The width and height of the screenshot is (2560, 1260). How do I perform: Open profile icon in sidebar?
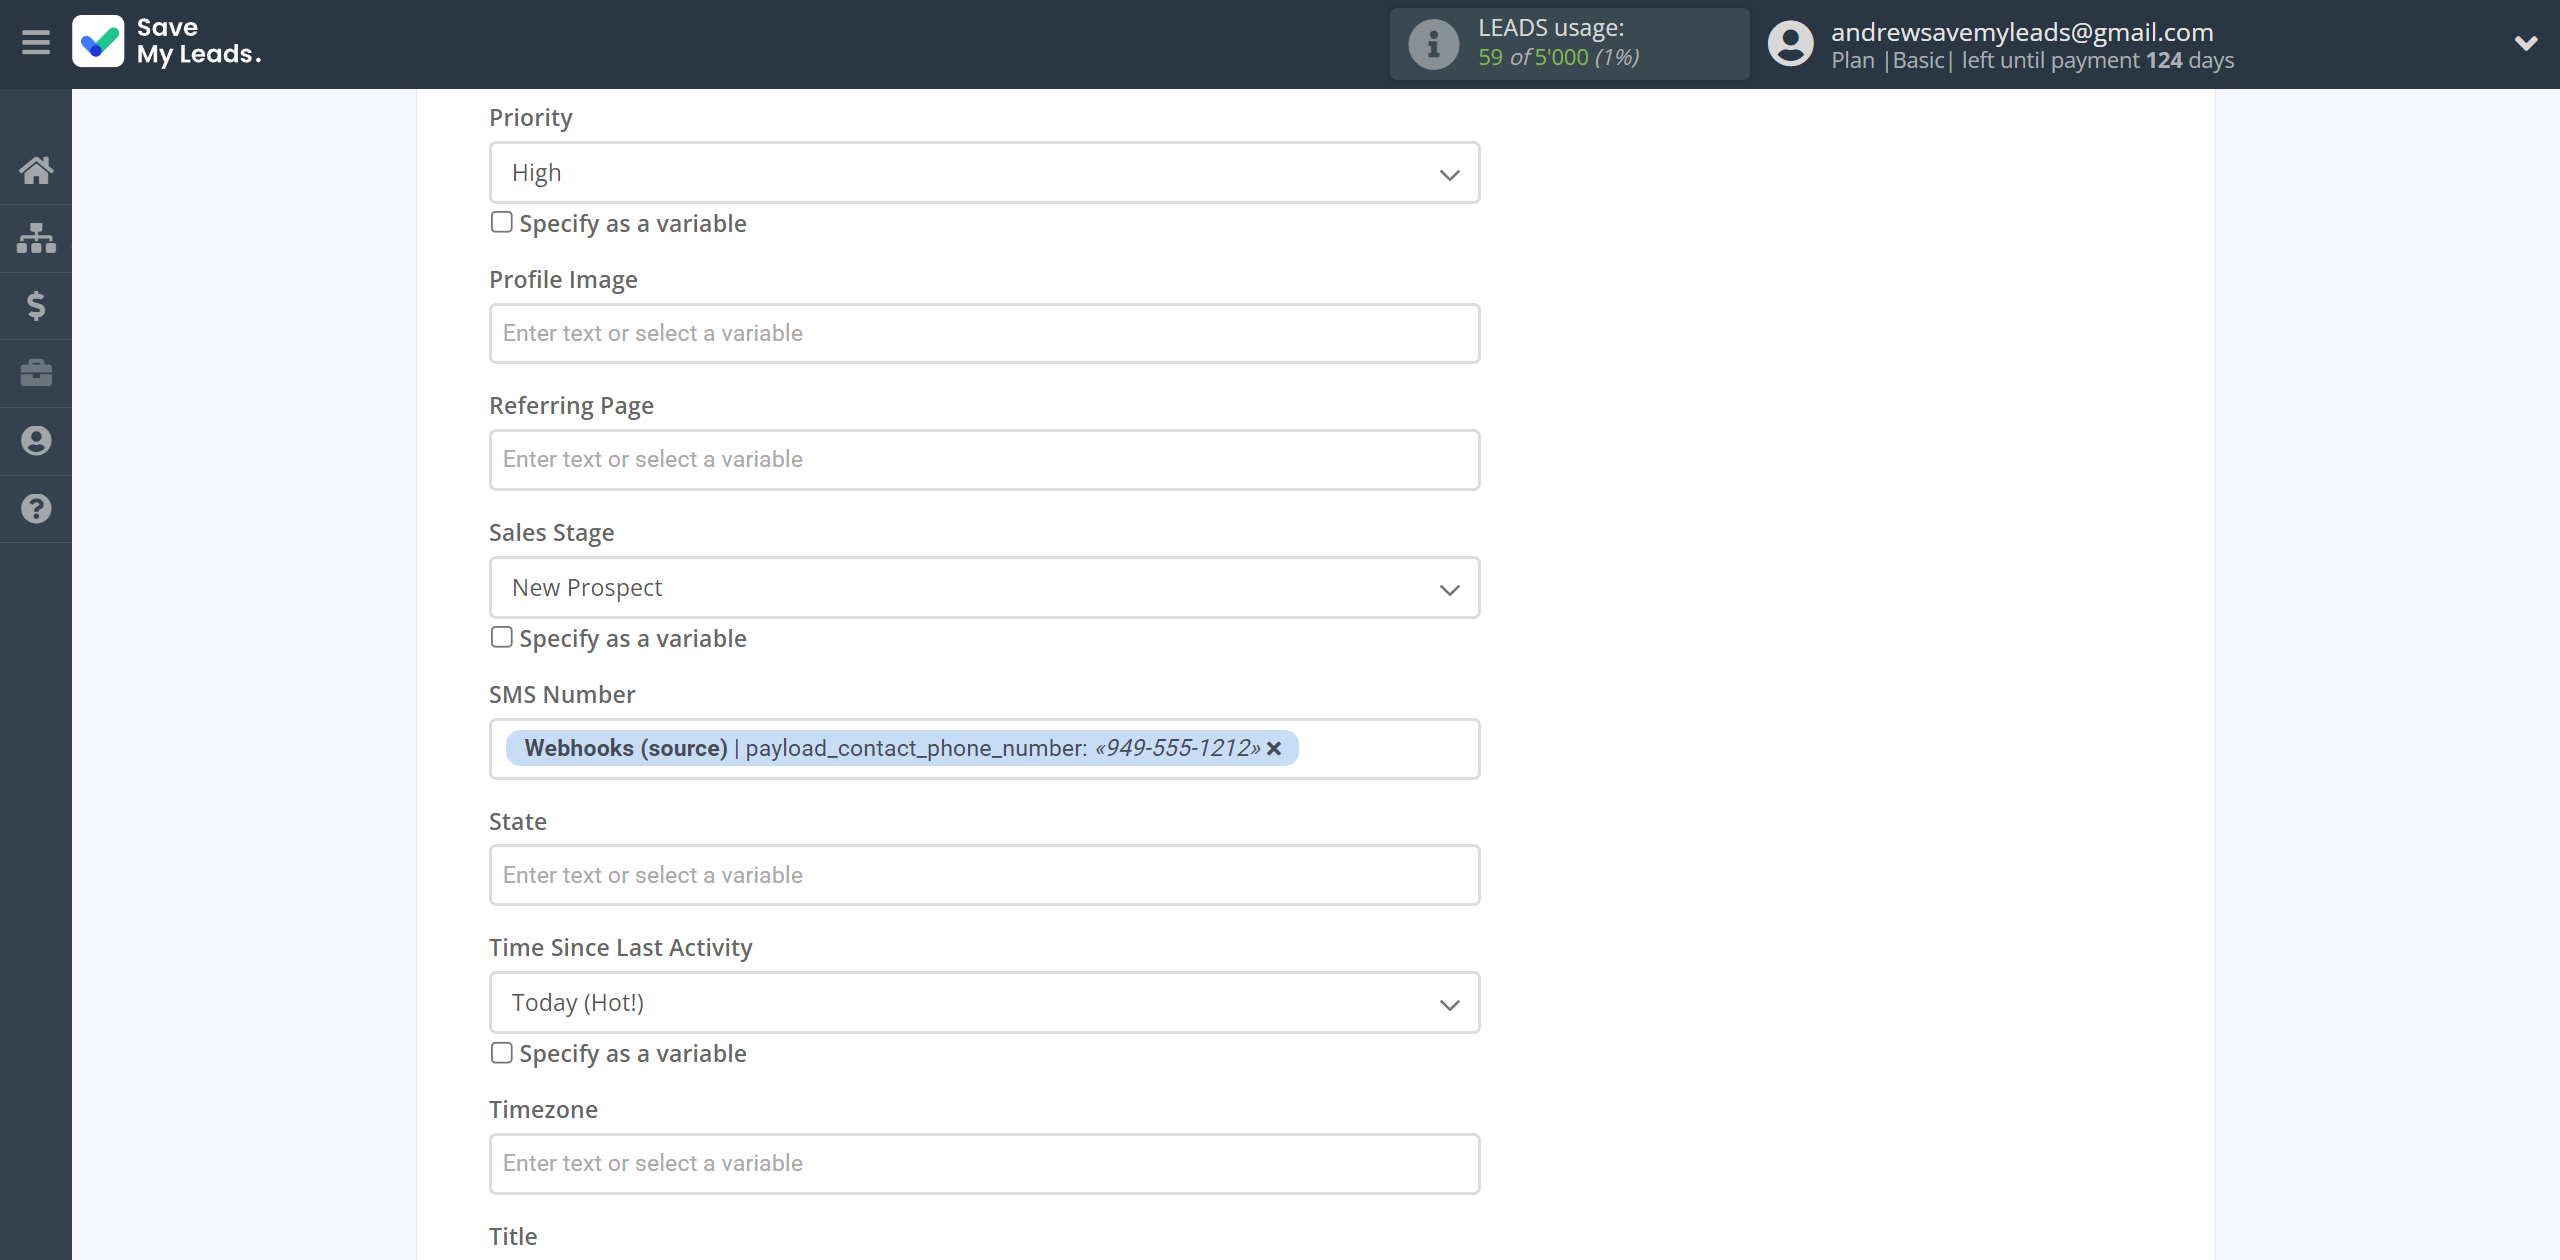coord(36,441)
